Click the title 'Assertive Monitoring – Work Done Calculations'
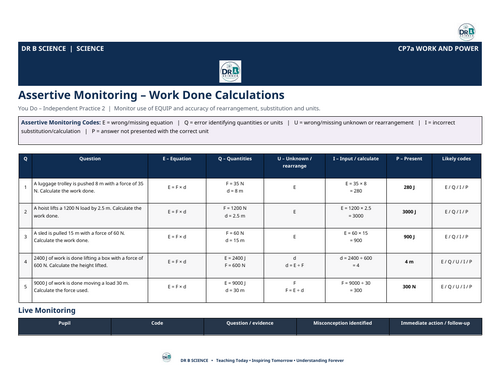The image size is (500, 386). [151, 95]
